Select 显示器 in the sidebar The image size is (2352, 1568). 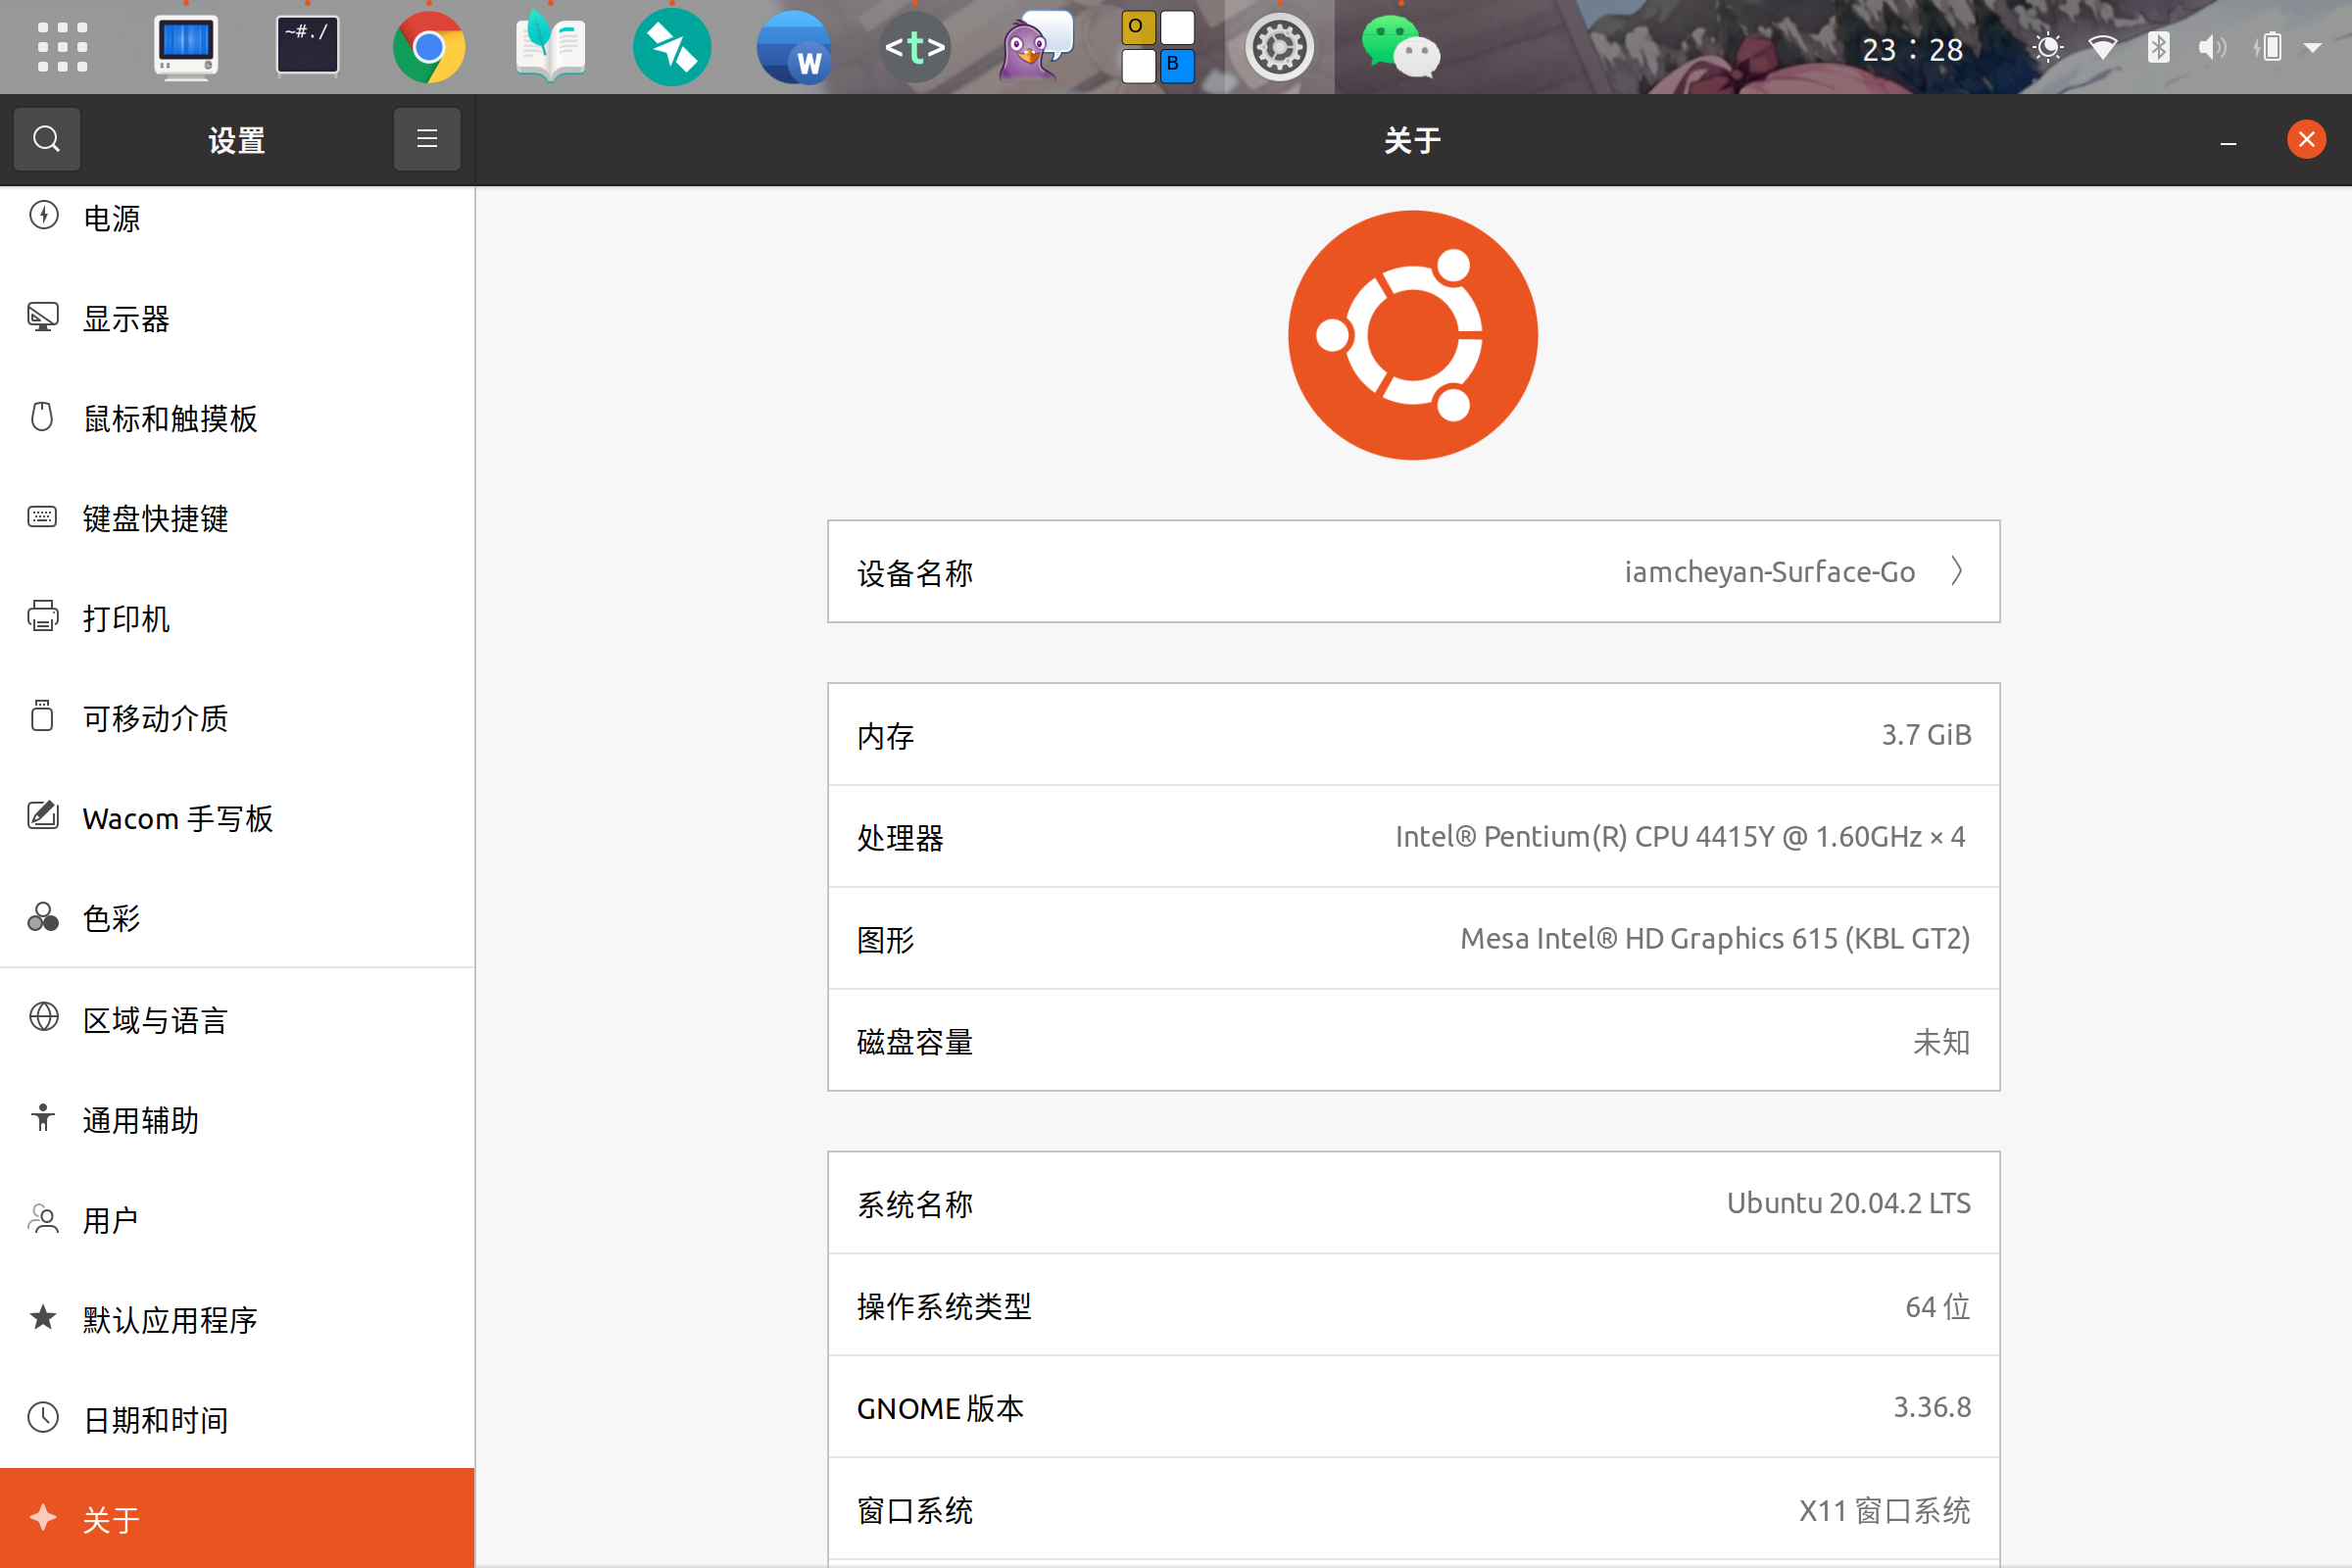(x=125, y=318)
